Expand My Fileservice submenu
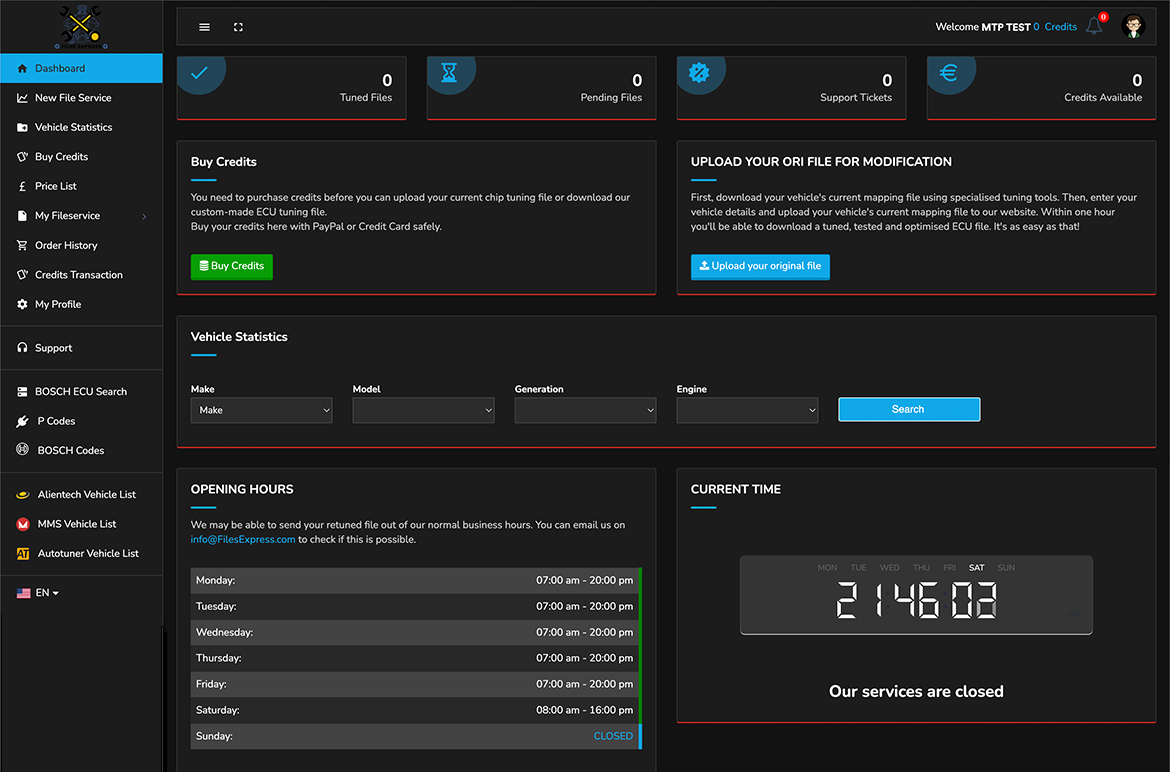 pyautogui.click(x=81, y=216)
